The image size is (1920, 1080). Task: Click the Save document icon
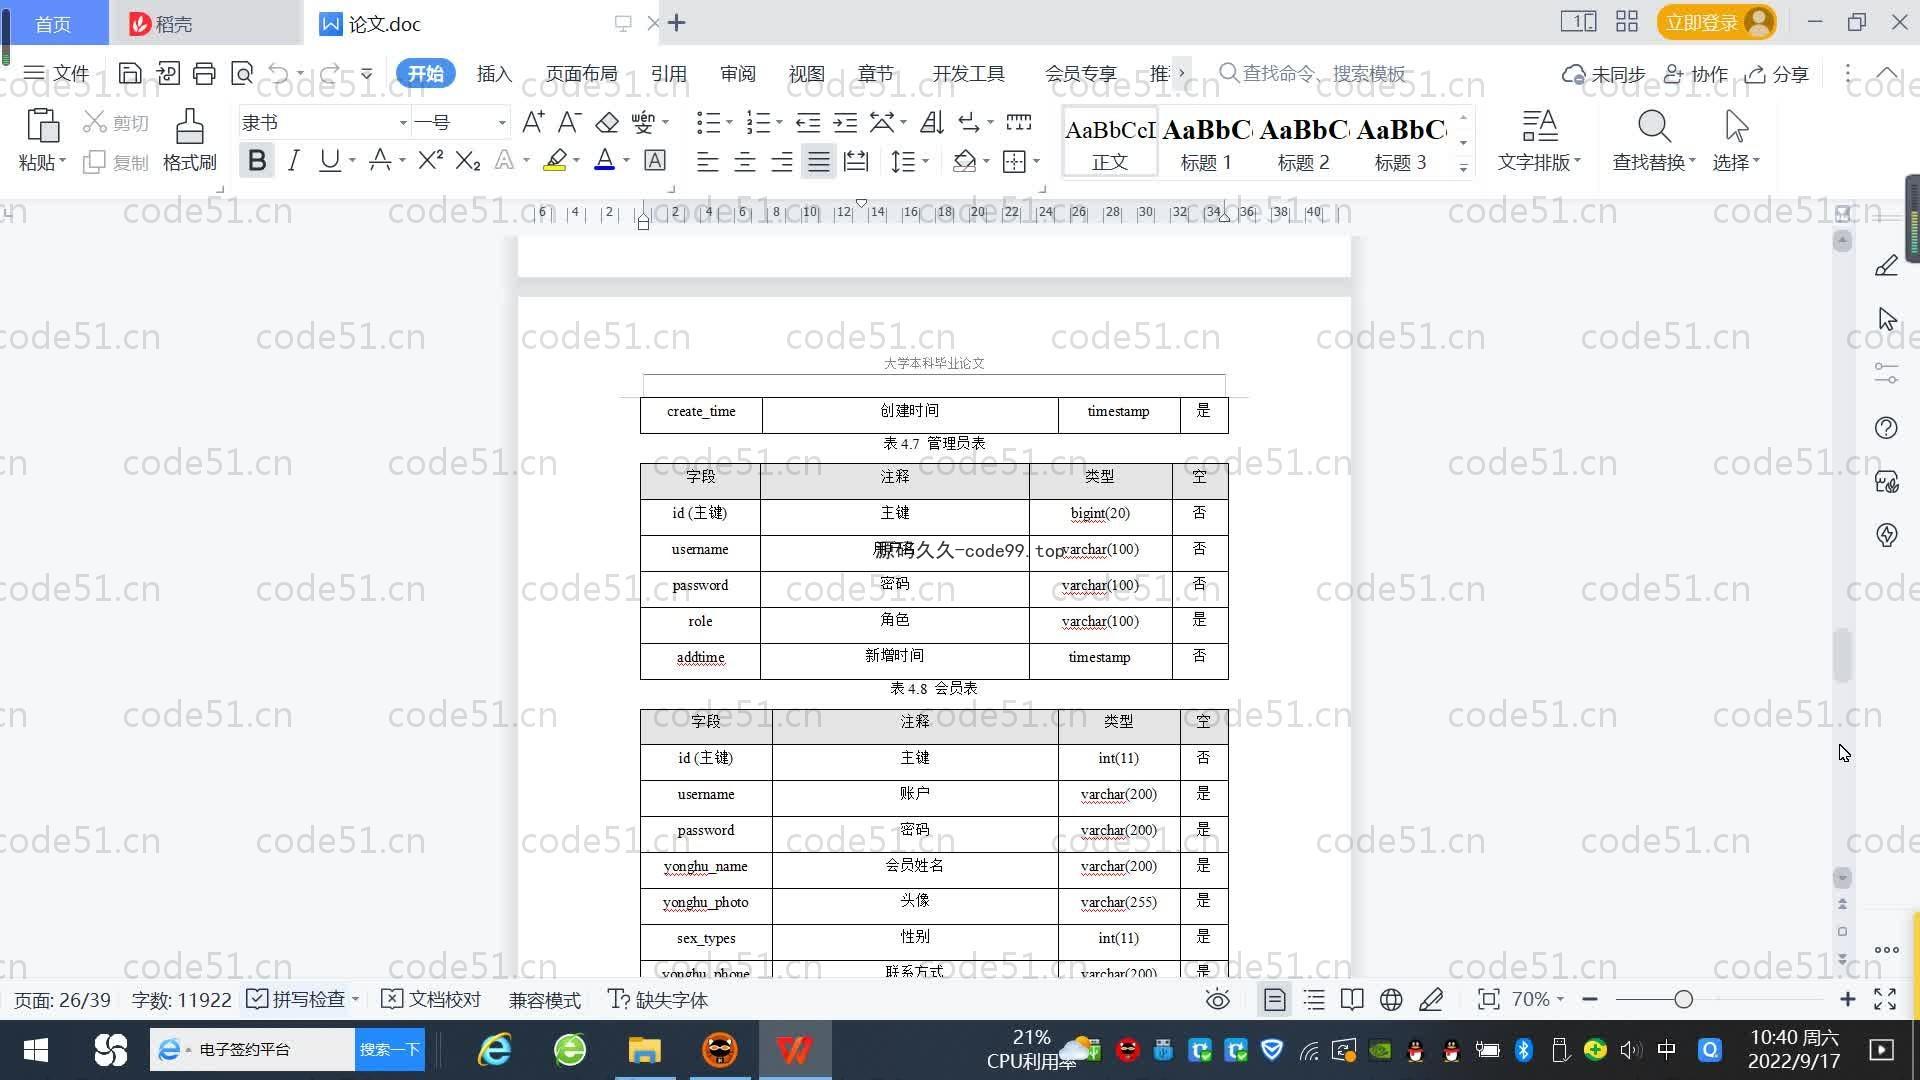129,73
